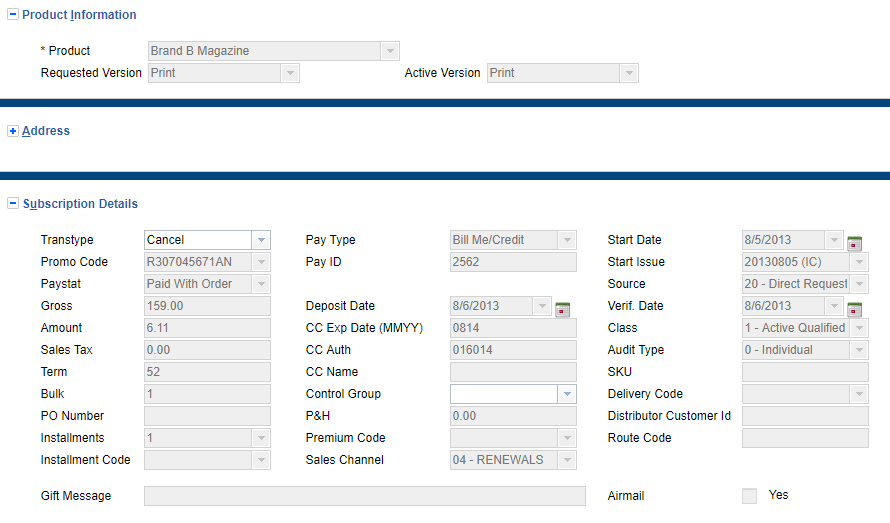
Task: Open the Active Version dropdown
Action: tap(628, 73)
